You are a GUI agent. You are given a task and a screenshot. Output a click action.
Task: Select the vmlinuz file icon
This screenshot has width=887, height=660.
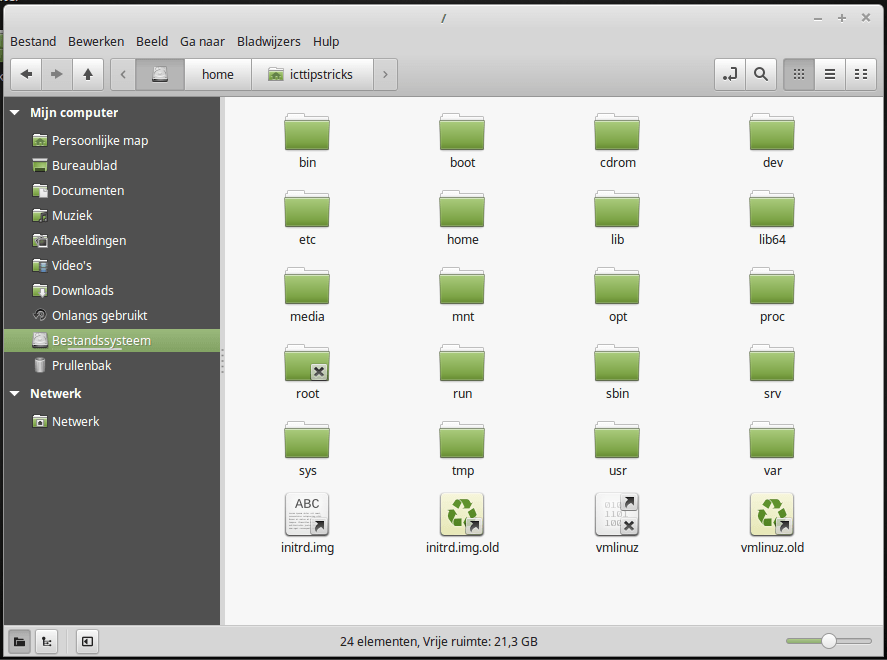617,514
